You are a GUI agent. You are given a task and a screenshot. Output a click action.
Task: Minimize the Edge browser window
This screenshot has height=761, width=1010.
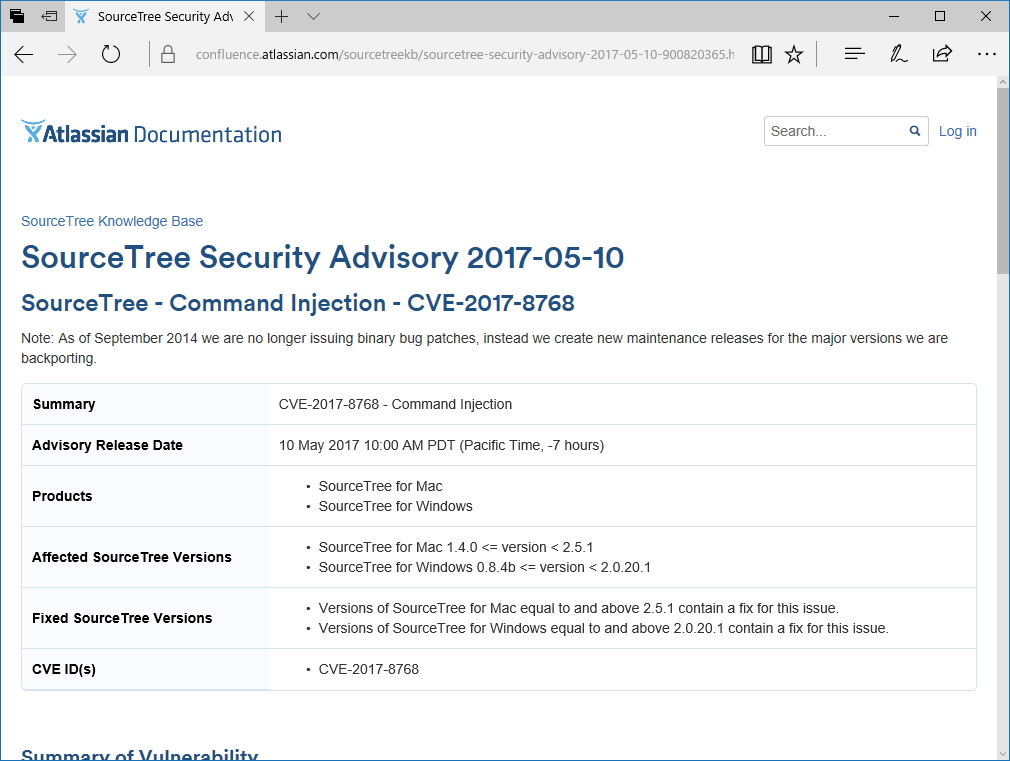(x=893, y=16)
